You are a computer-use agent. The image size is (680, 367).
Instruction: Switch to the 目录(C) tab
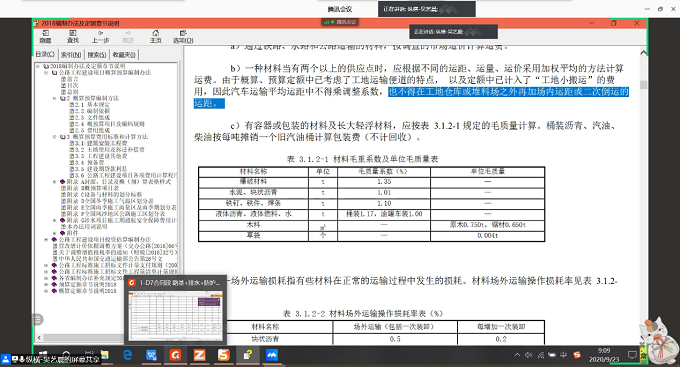[45, 54]
